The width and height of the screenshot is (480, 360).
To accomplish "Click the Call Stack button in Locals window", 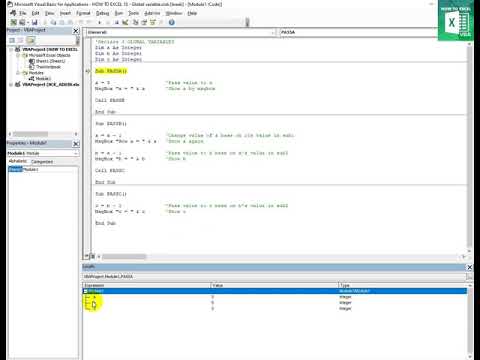I will pos(469,277).
